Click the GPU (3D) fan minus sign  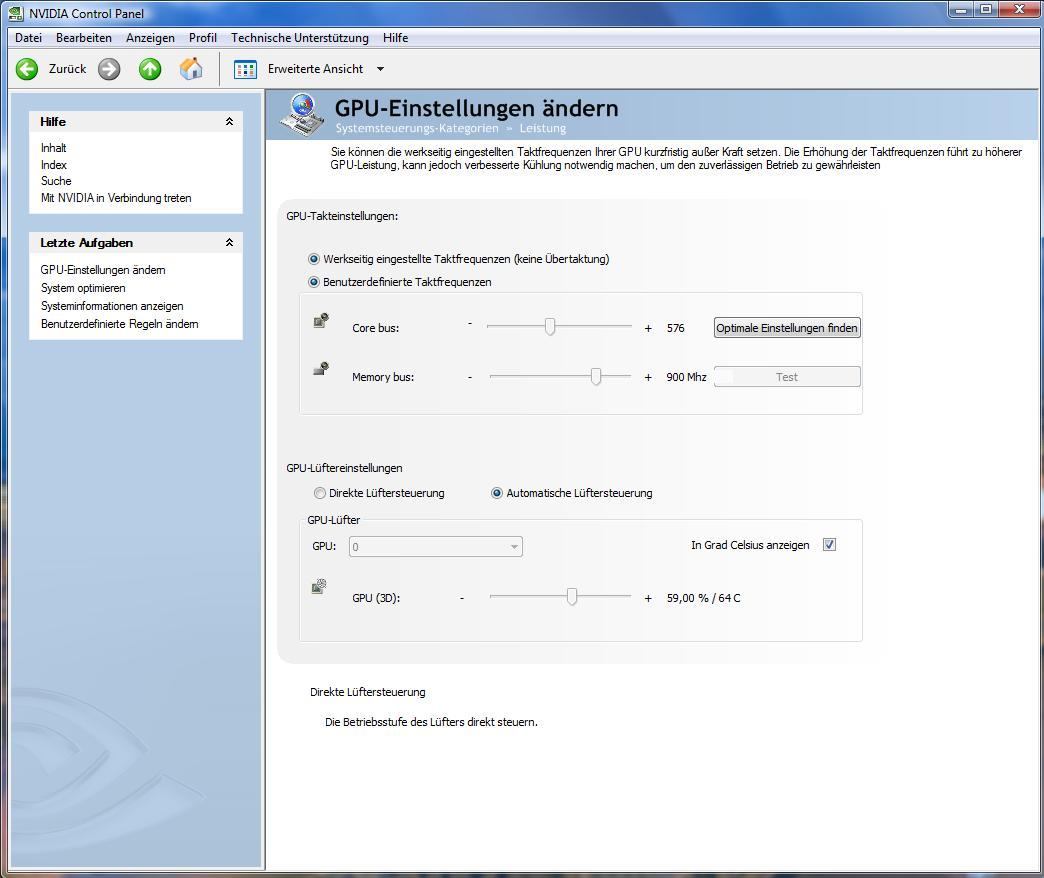[462, 598]
